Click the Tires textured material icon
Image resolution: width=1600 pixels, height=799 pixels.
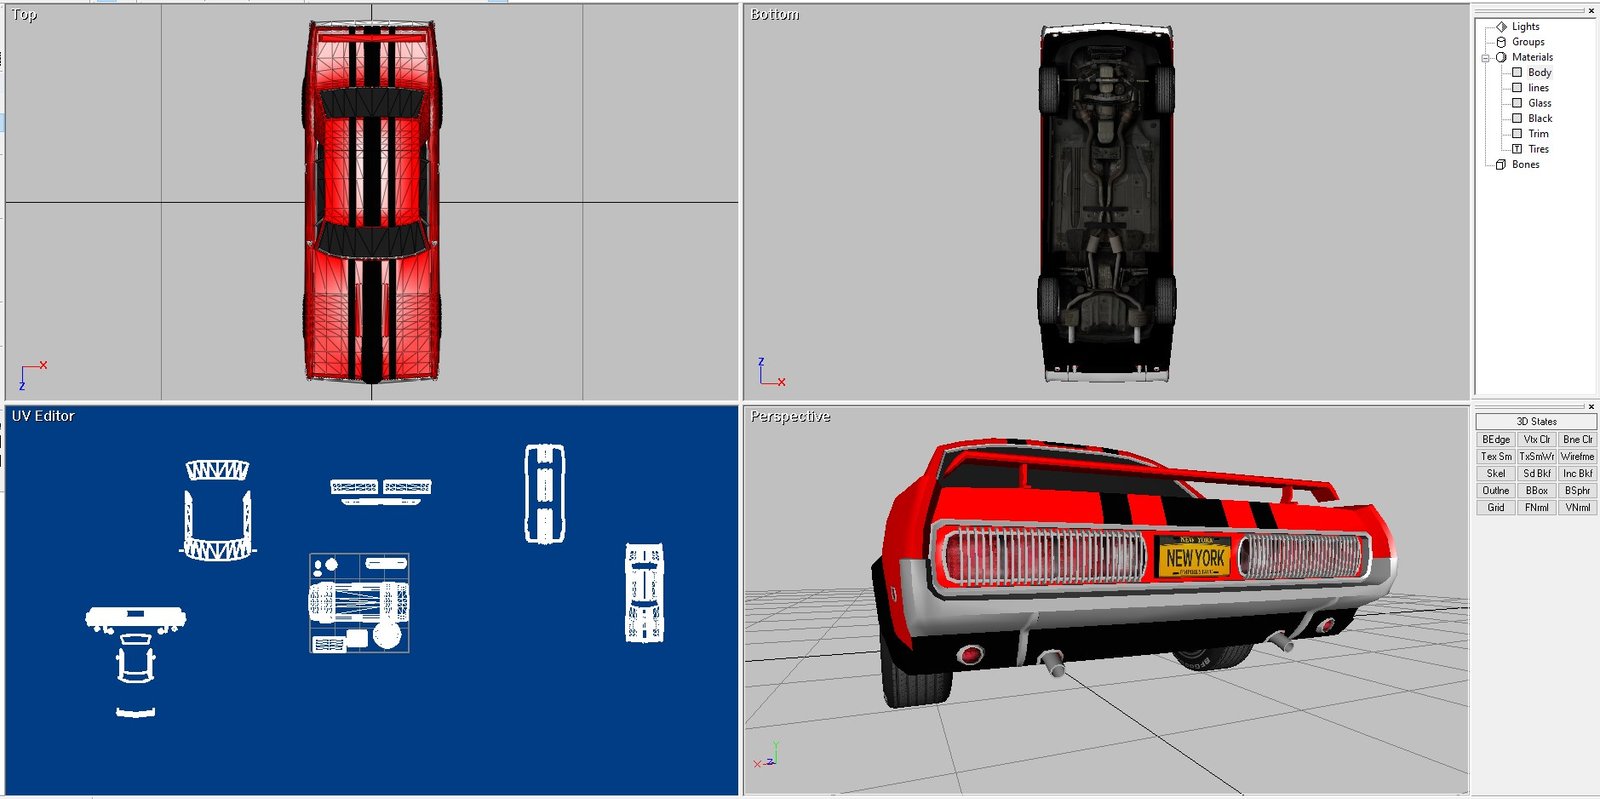(x=1517, y=149)
